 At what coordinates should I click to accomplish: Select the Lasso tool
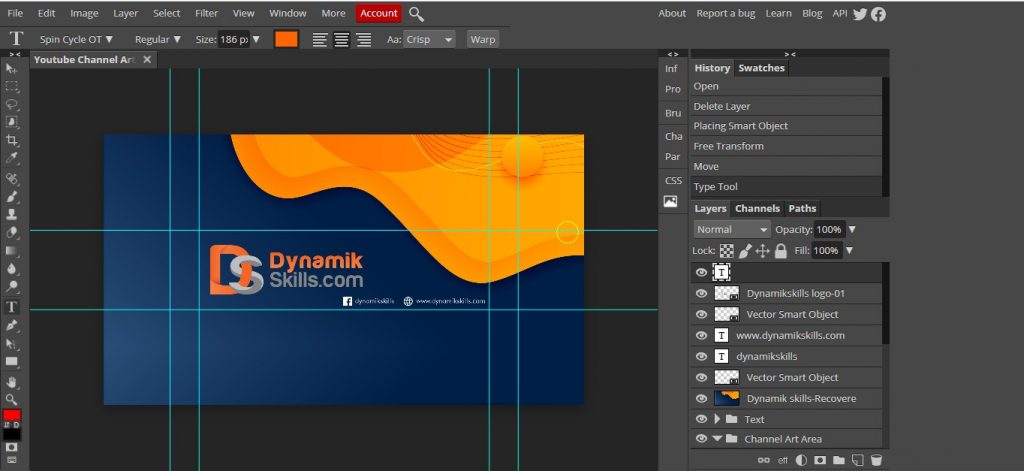[12, 104]
